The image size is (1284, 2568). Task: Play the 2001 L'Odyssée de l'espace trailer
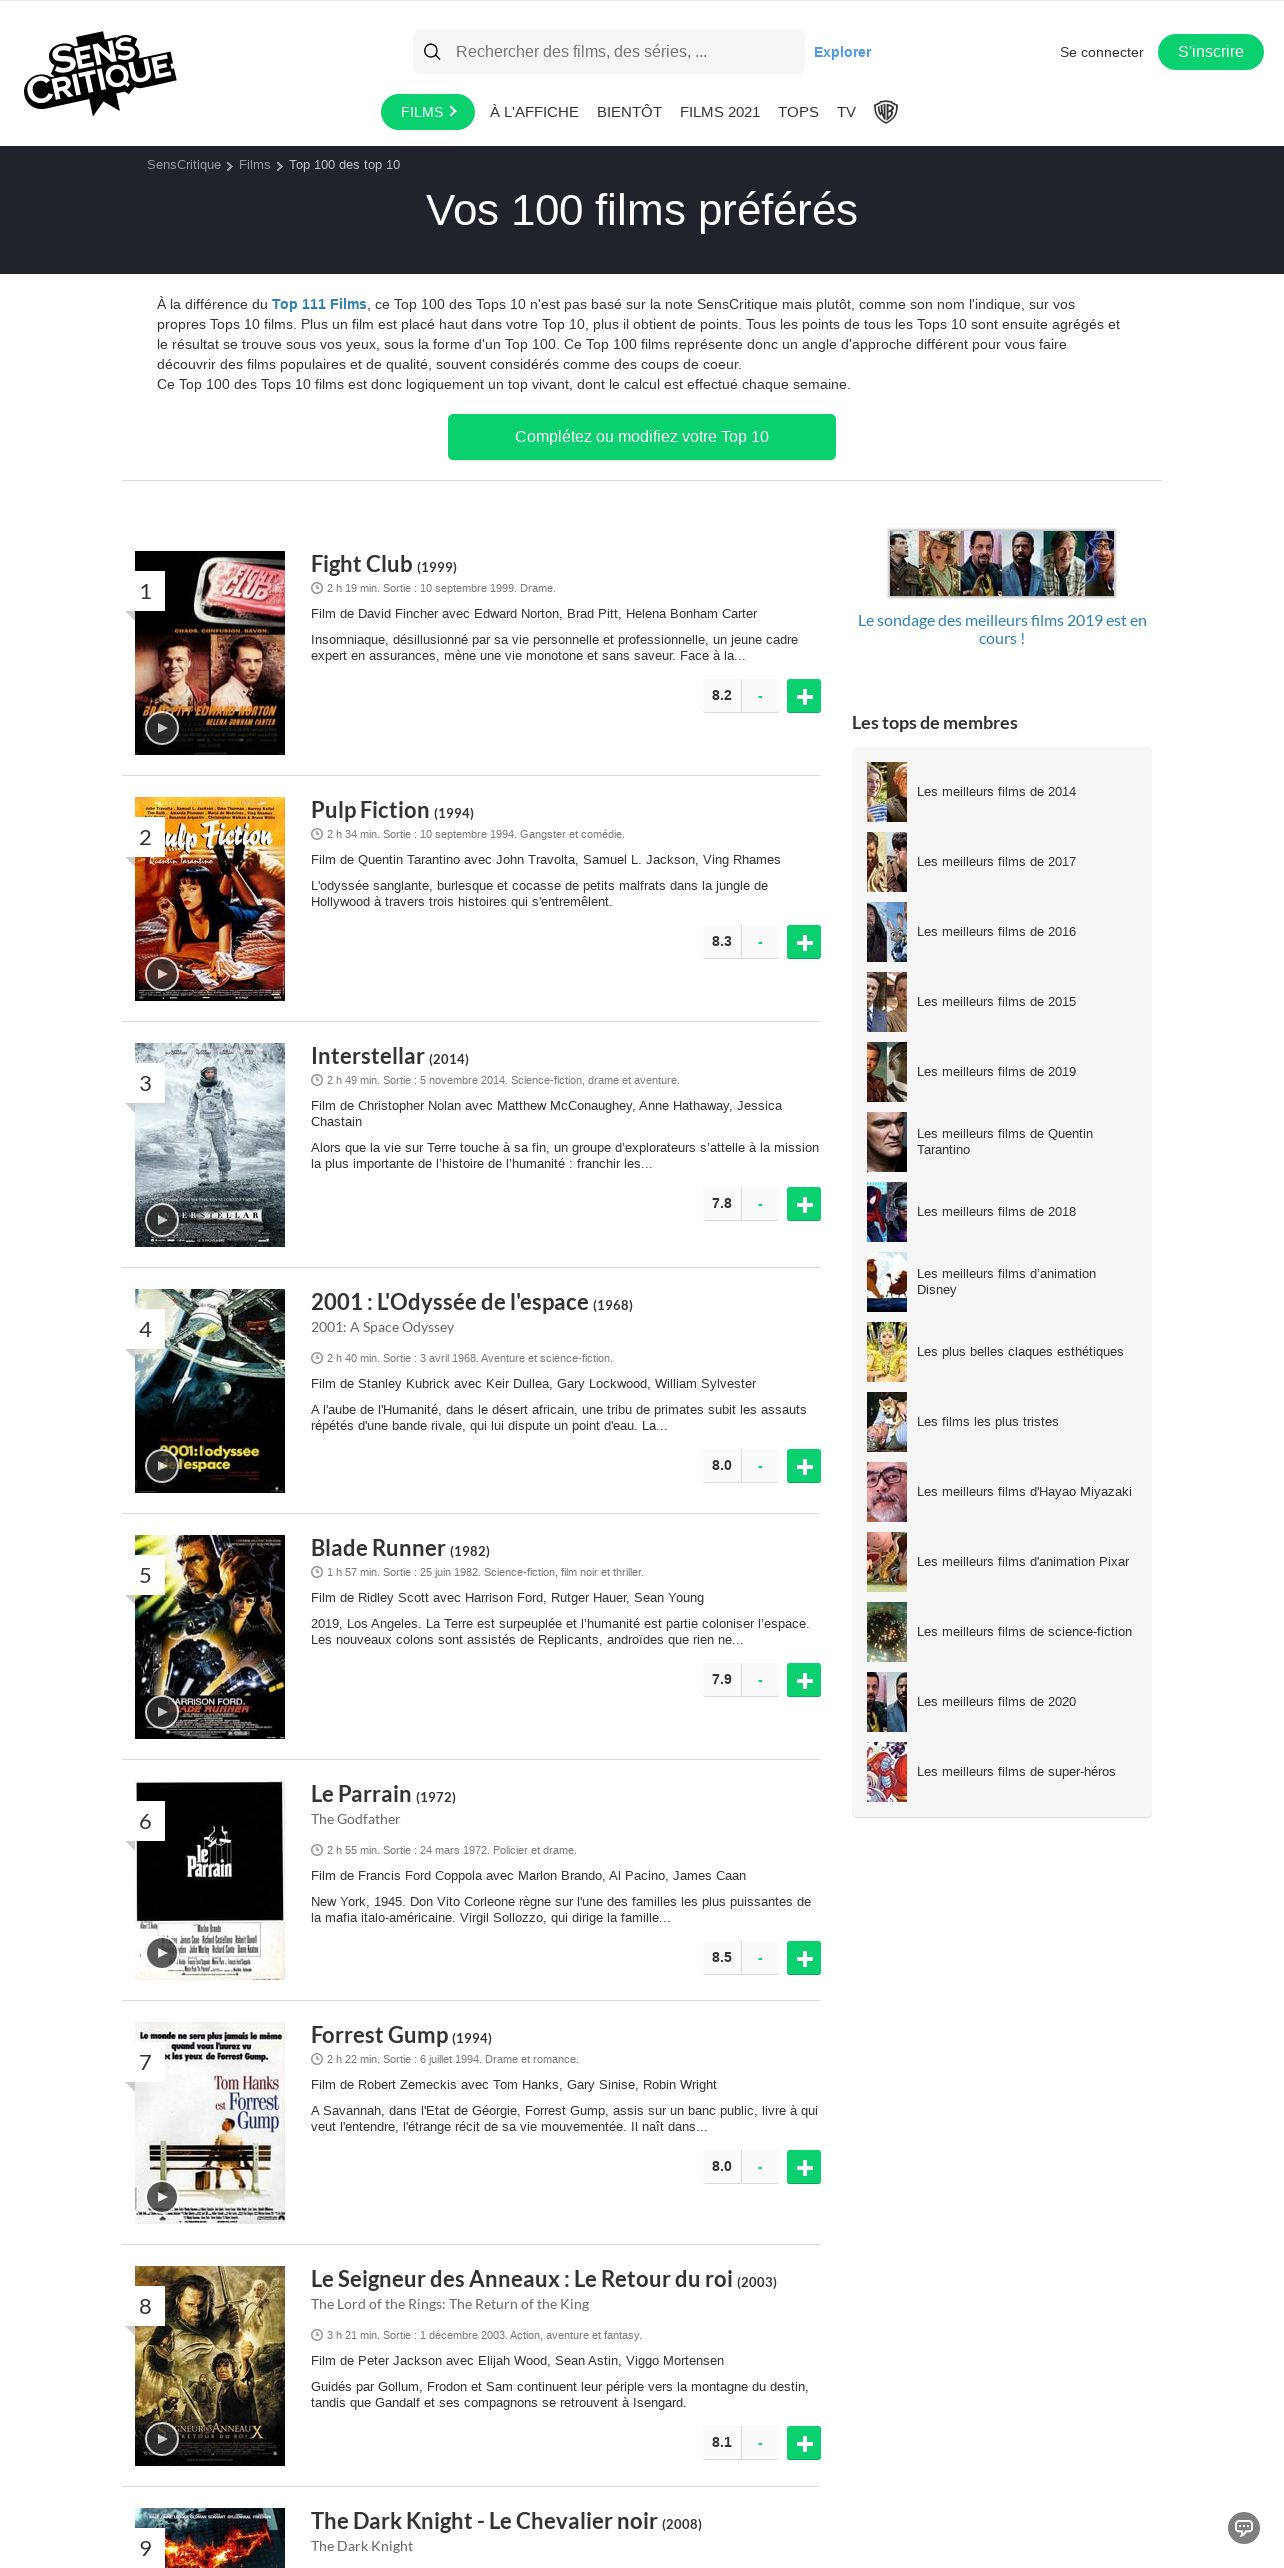(x=162, y=1466)
